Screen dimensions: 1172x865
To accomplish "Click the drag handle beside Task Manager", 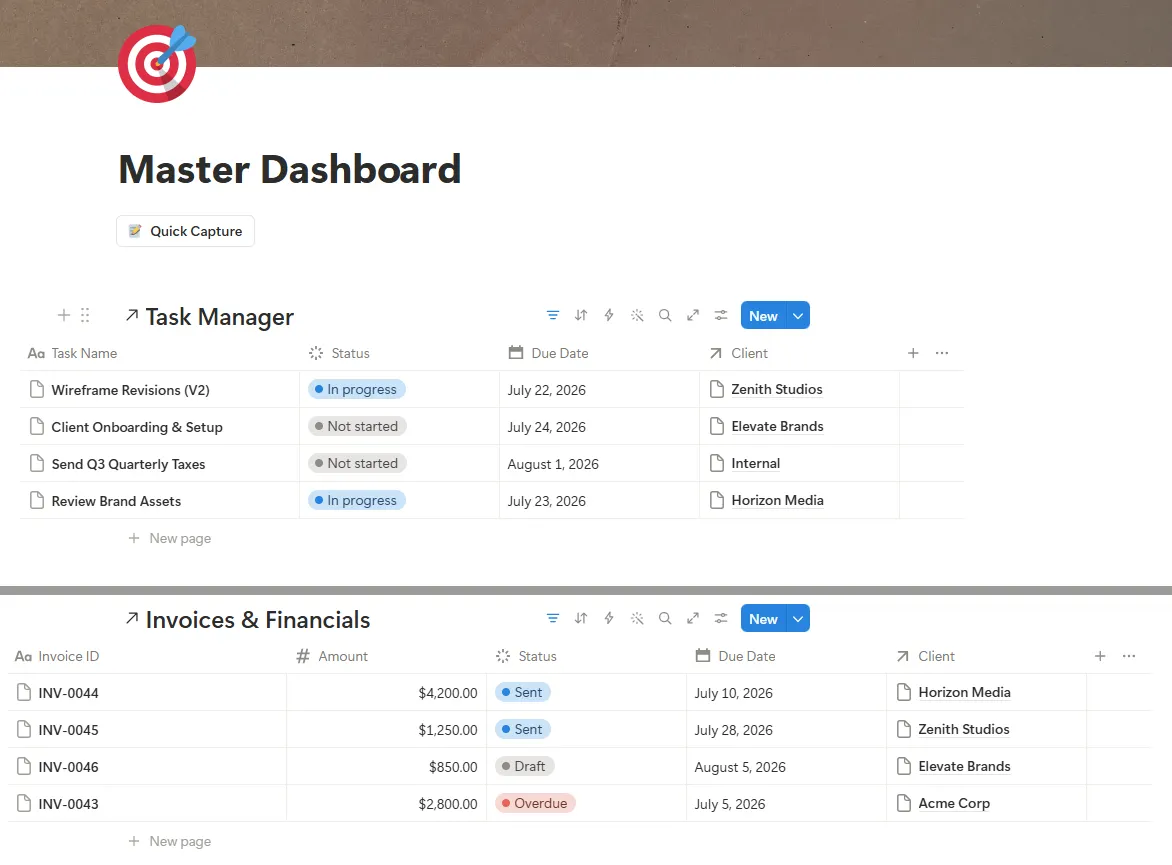I will point(85,315).
